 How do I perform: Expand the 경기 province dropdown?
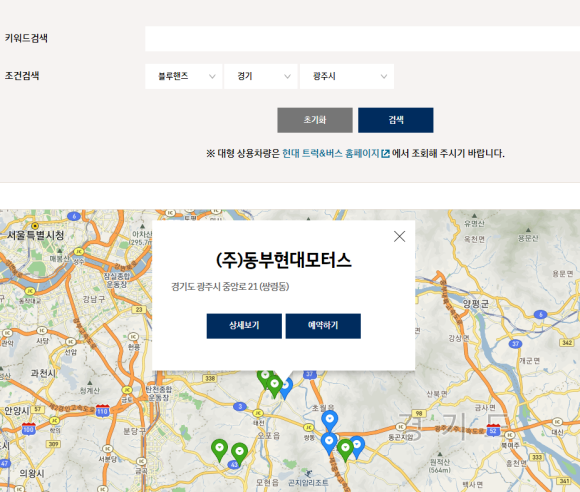tap(260, 76)
